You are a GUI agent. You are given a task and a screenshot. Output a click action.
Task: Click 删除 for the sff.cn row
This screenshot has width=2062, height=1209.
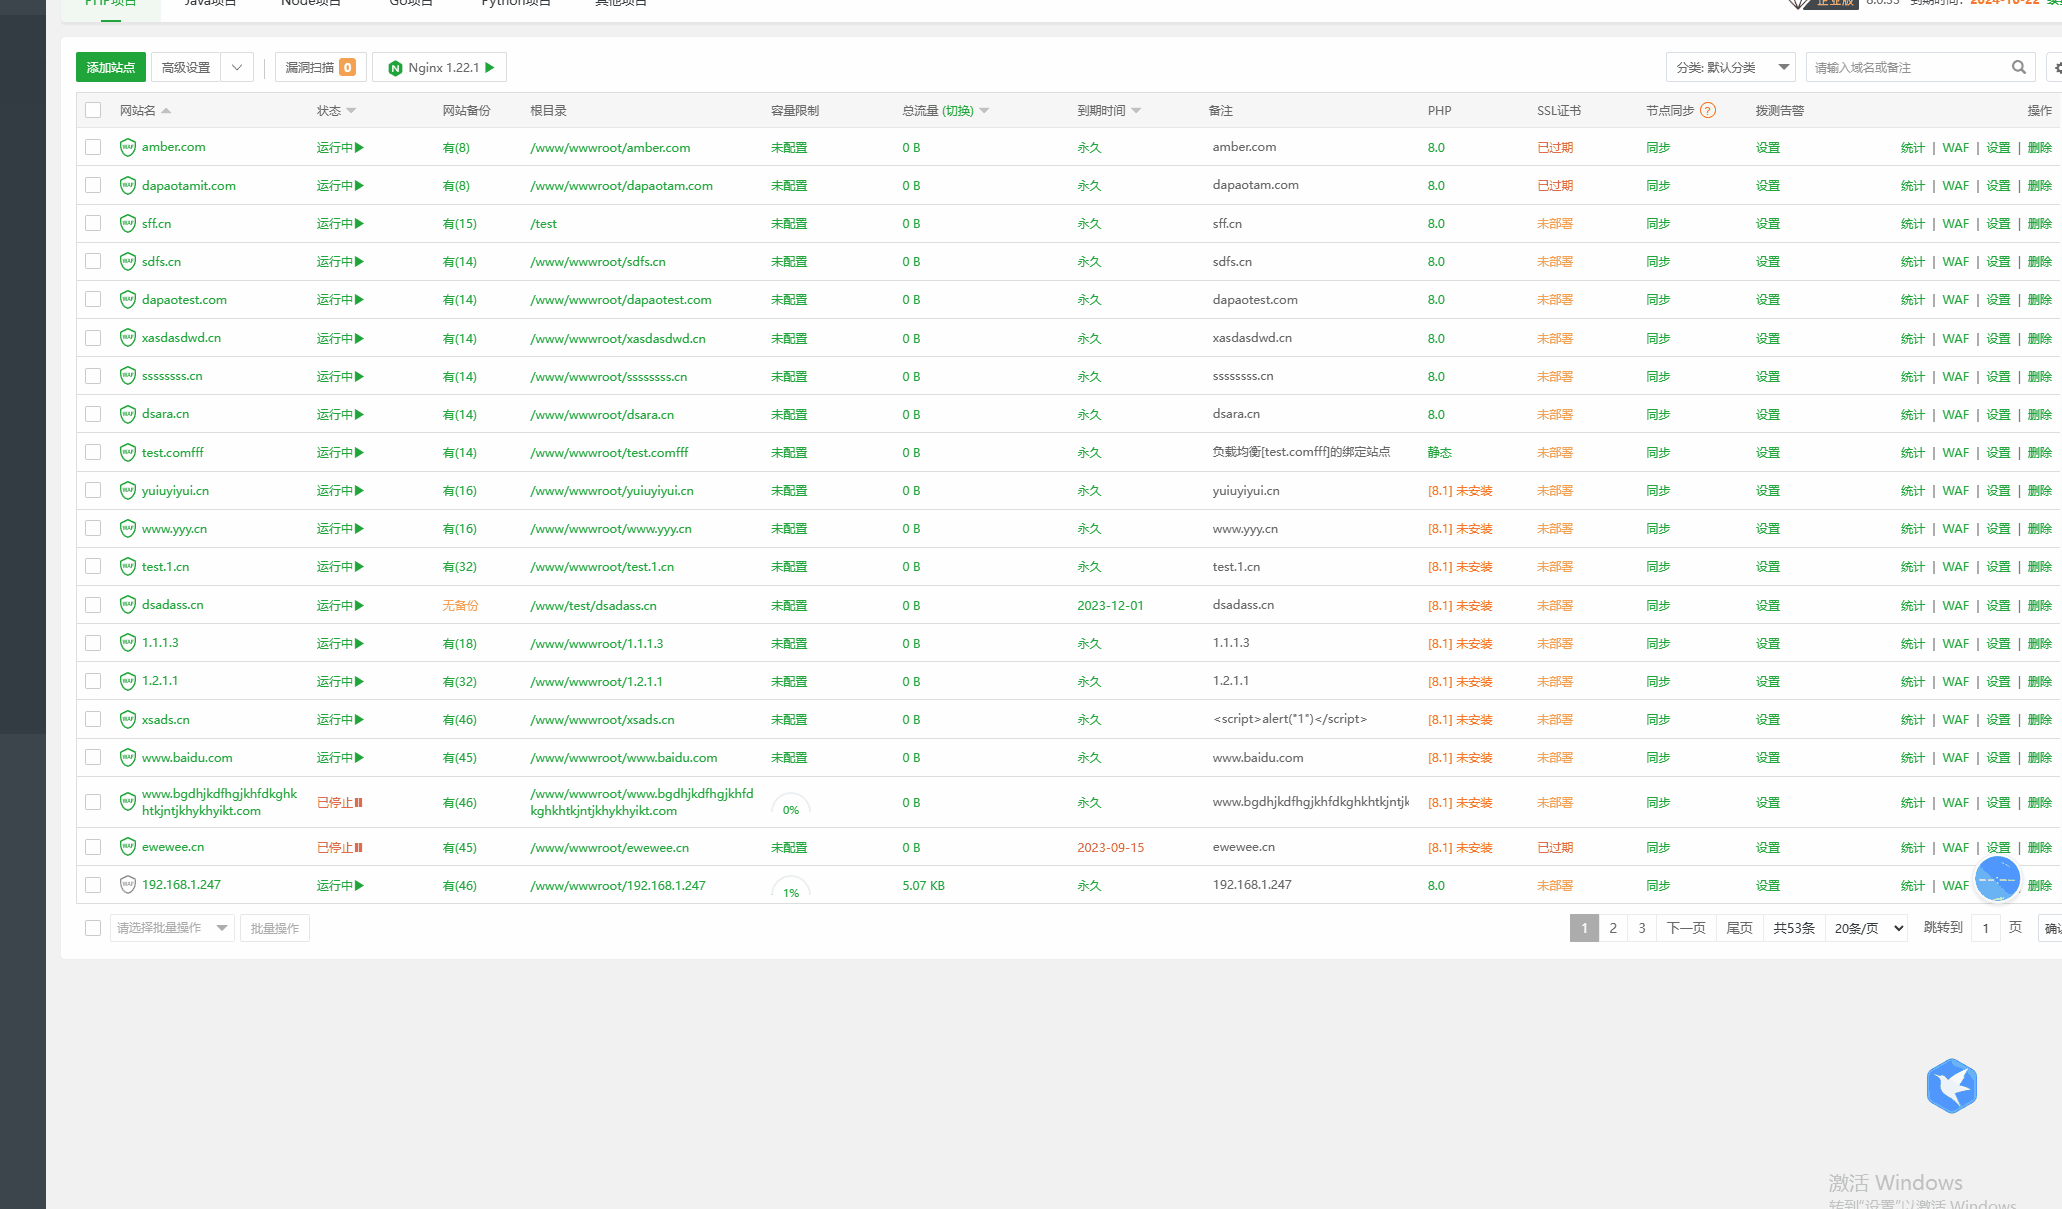pyautogui.click(x=2039, y=224)
